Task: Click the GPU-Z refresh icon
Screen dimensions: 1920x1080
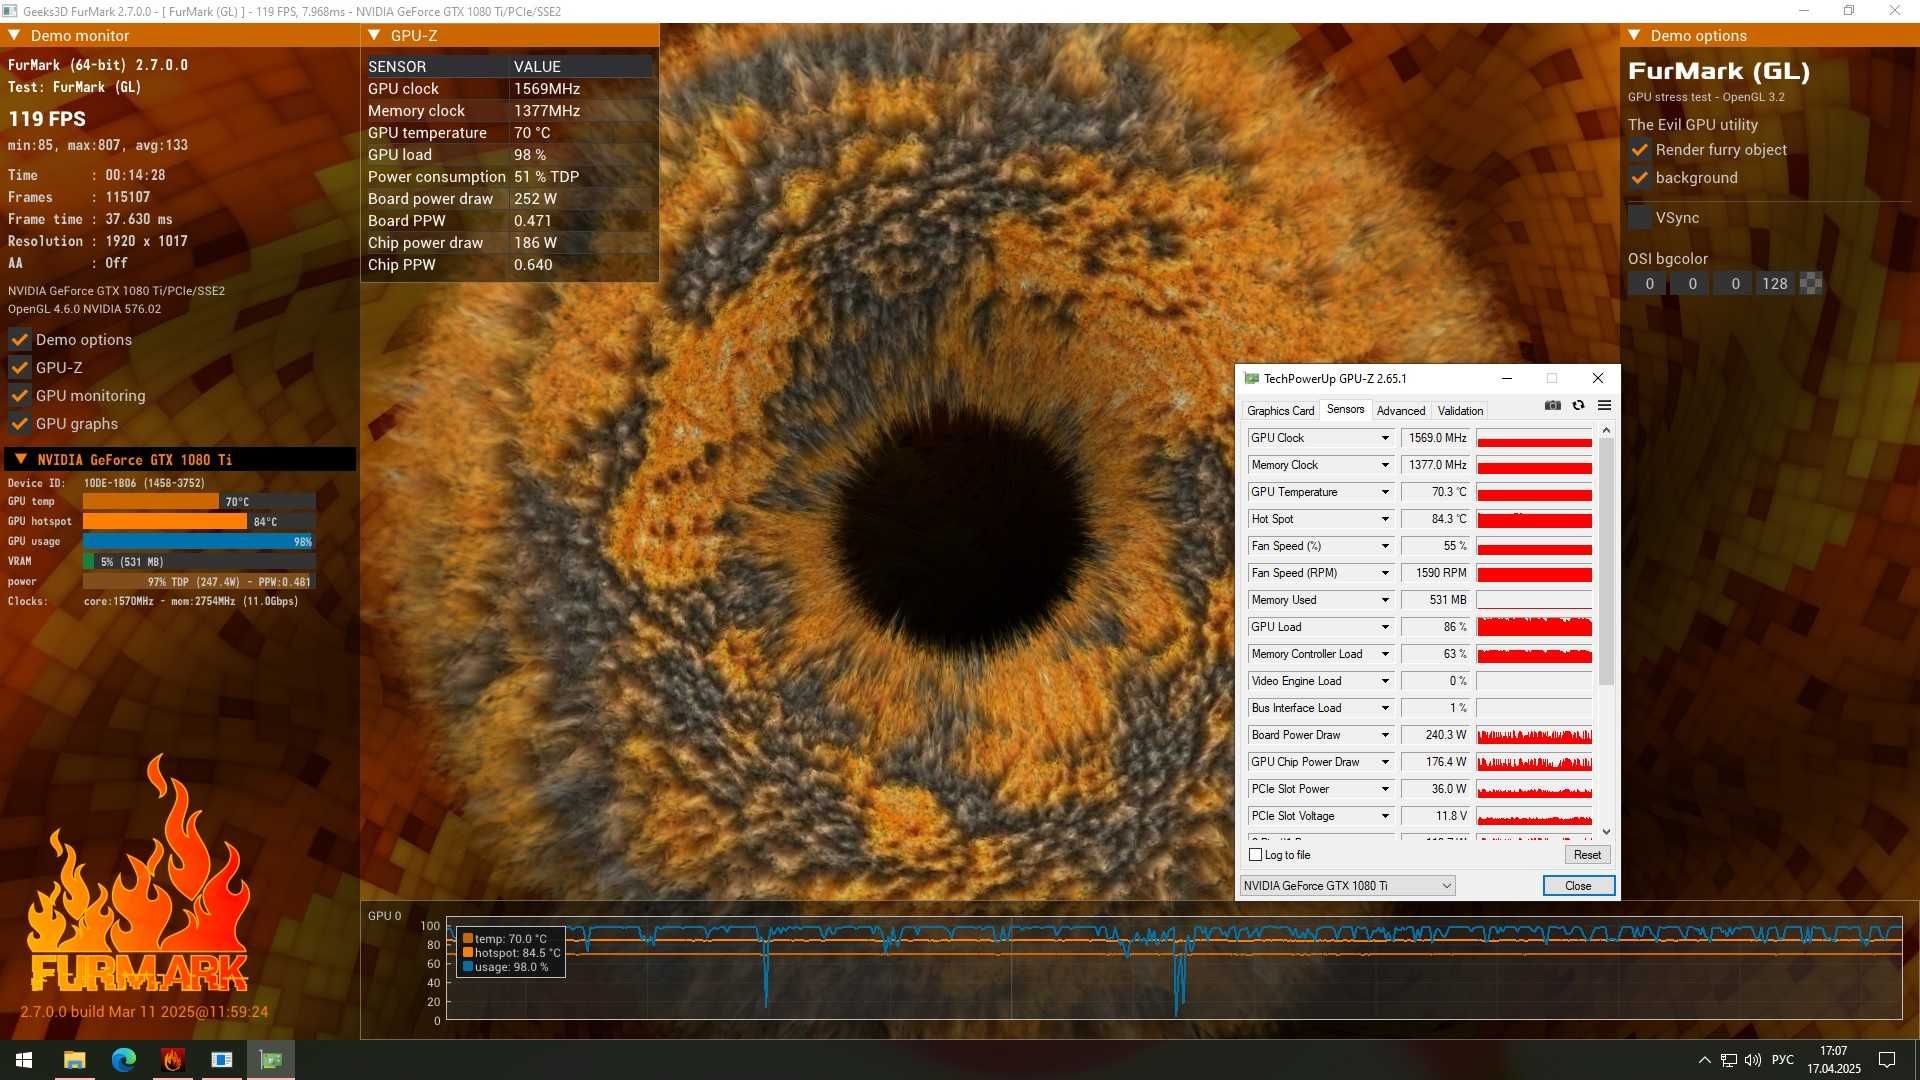Action: [1578, 405]
